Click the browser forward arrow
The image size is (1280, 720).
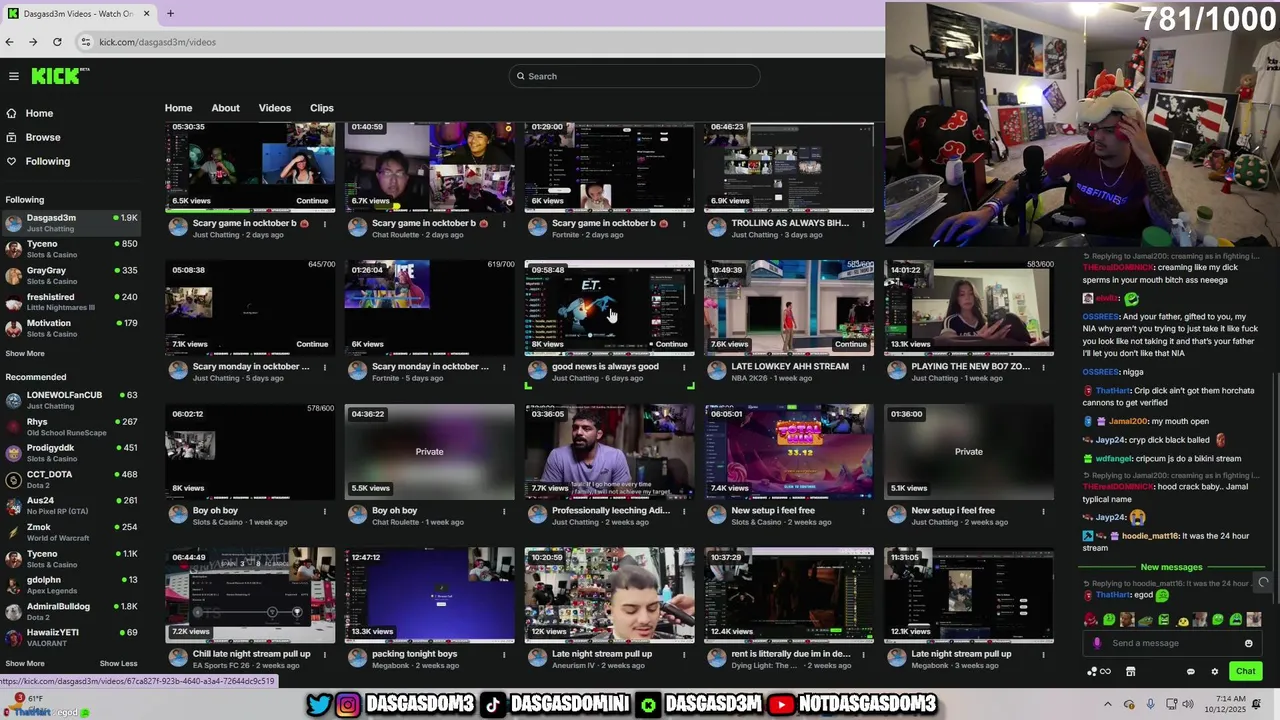click(33, 42)
